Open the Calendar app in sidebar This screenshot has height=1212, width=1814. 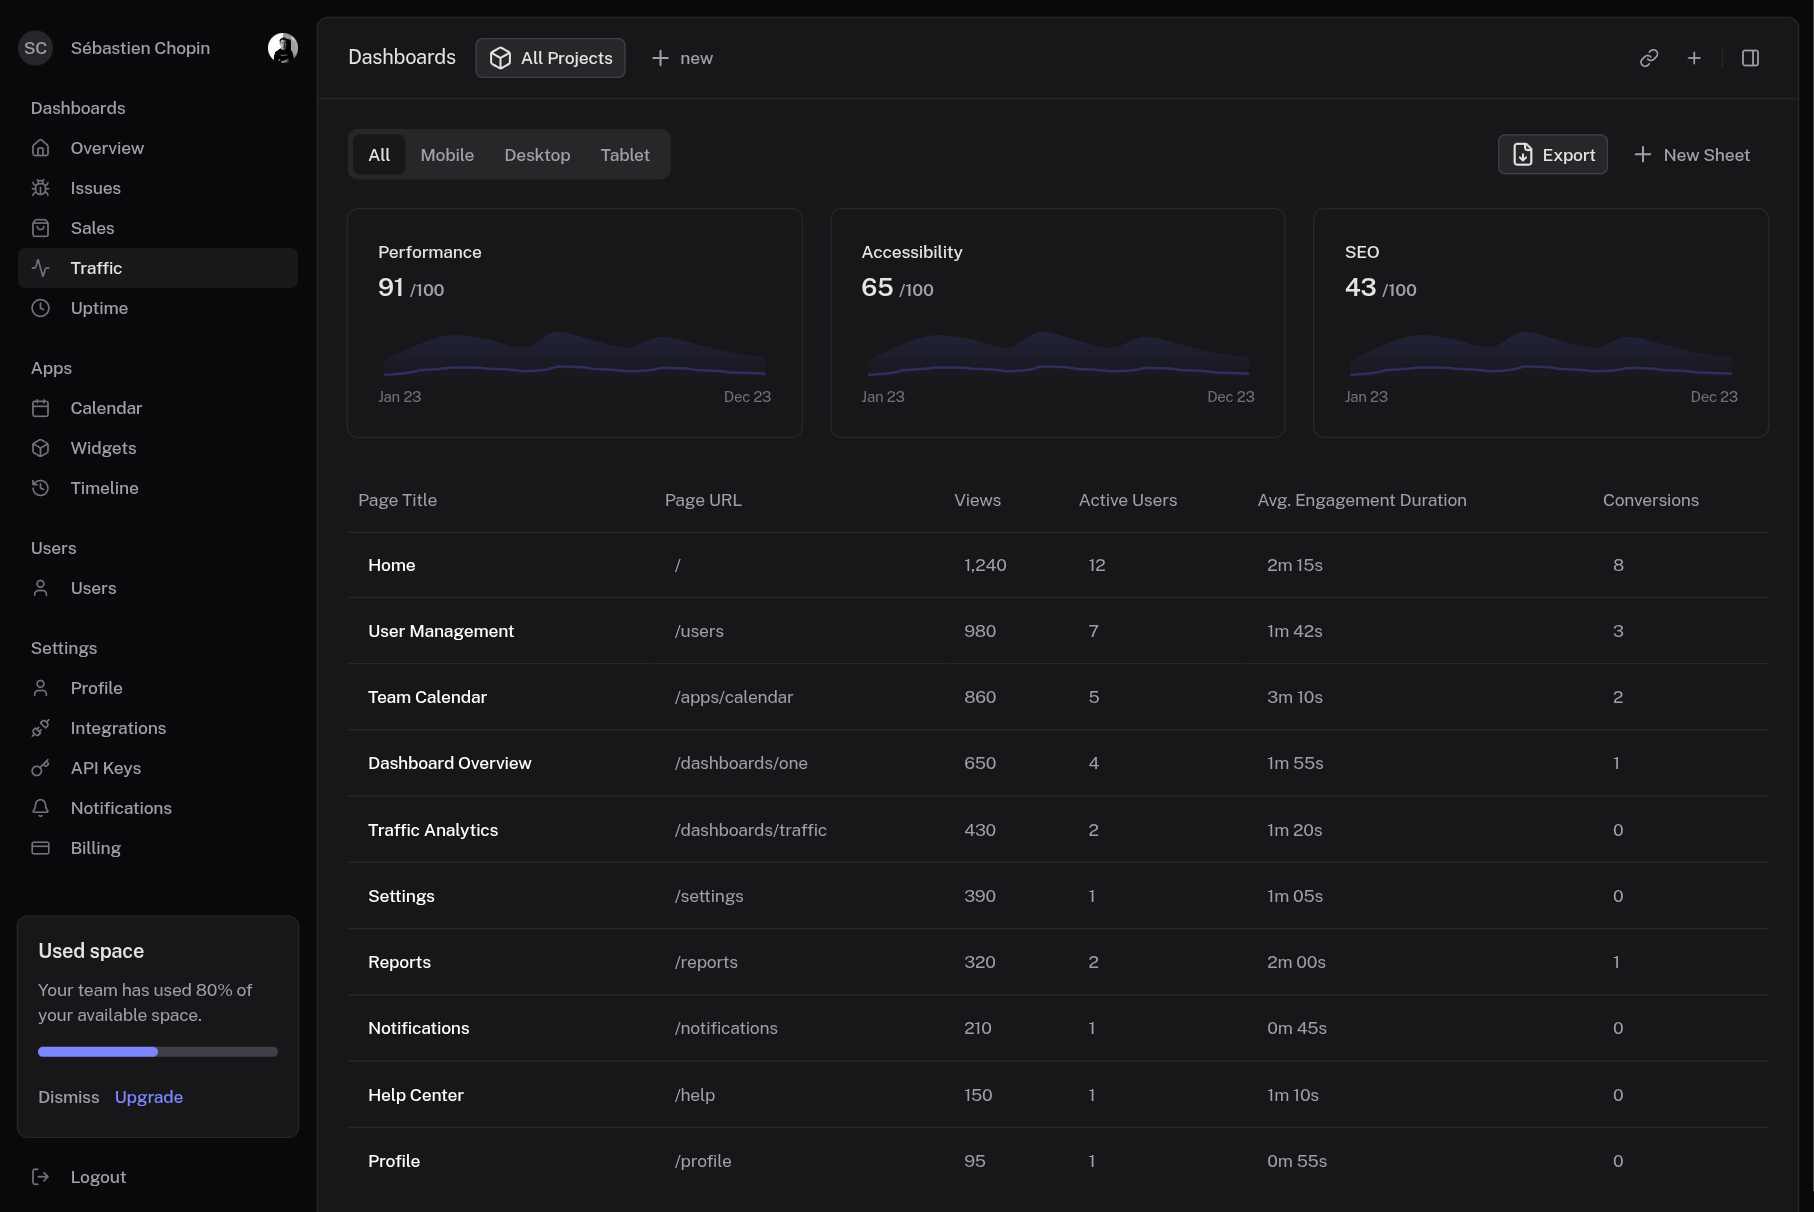click(106, 408)
